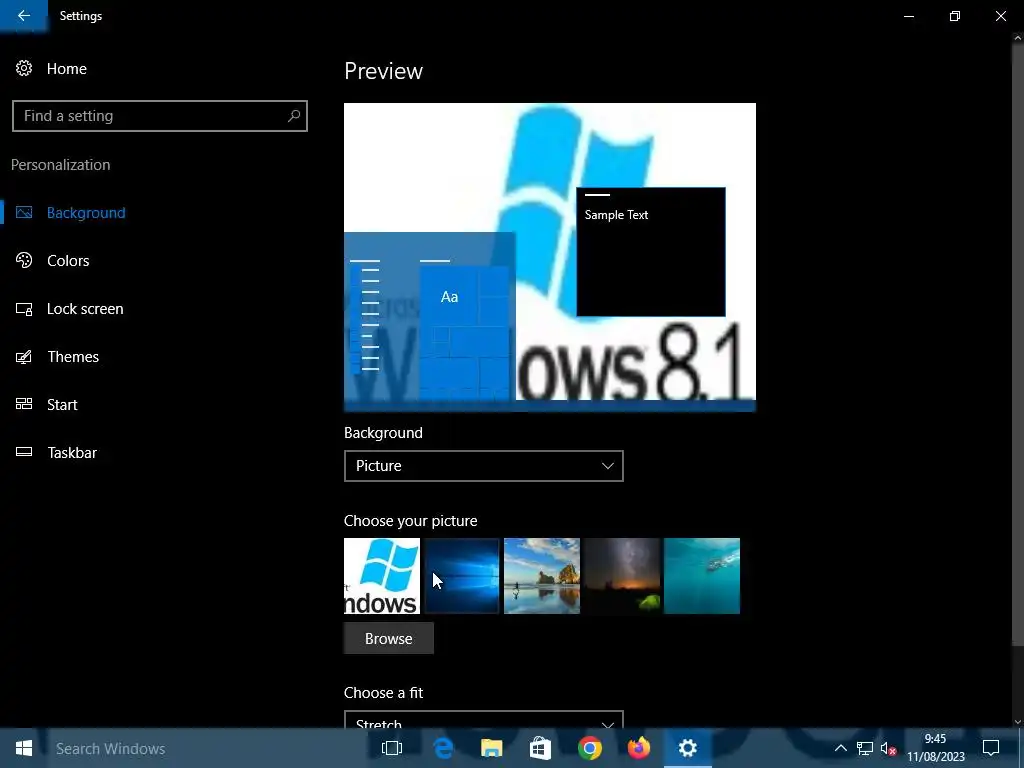Open the Lock screen section

(x=85, y=309)
